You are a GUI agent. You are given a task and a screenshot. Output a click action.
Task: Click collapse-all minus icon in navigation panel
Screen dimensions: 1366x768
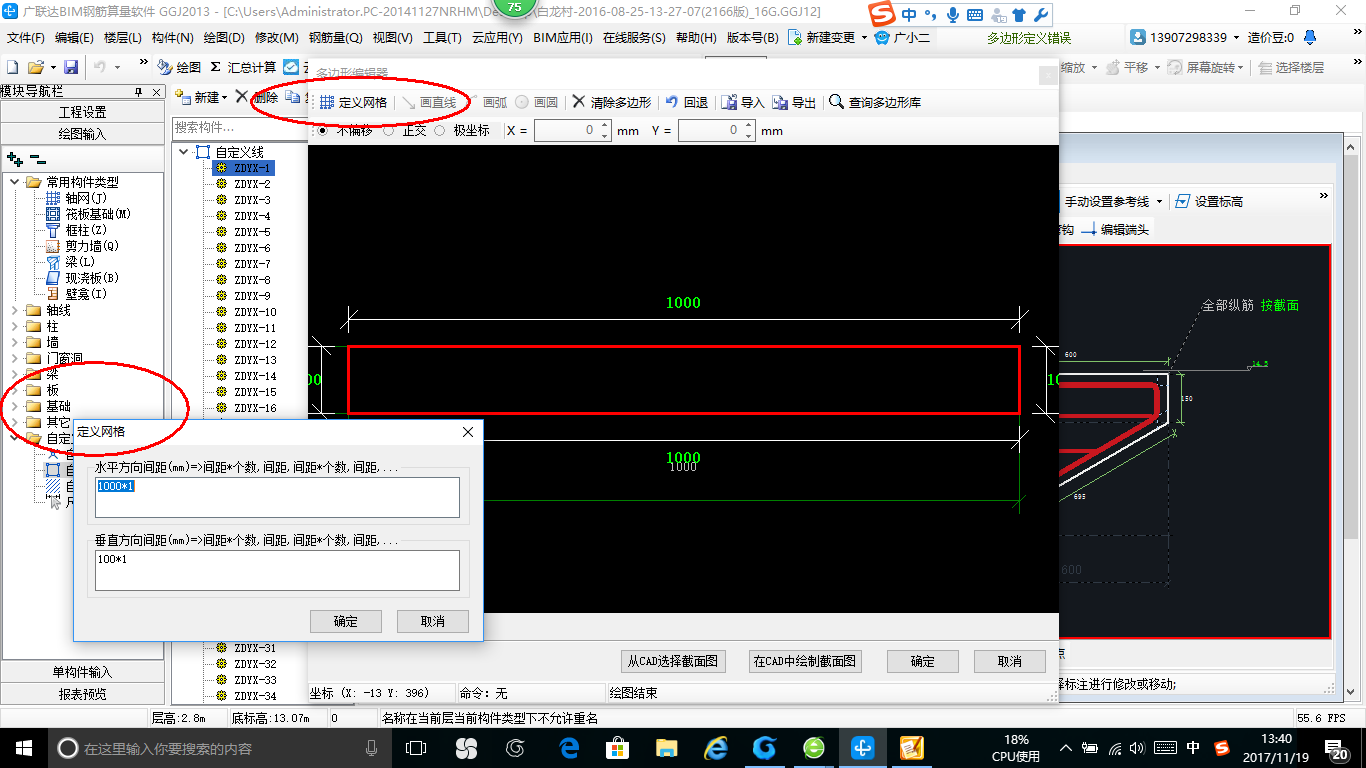tap(37, 158)
